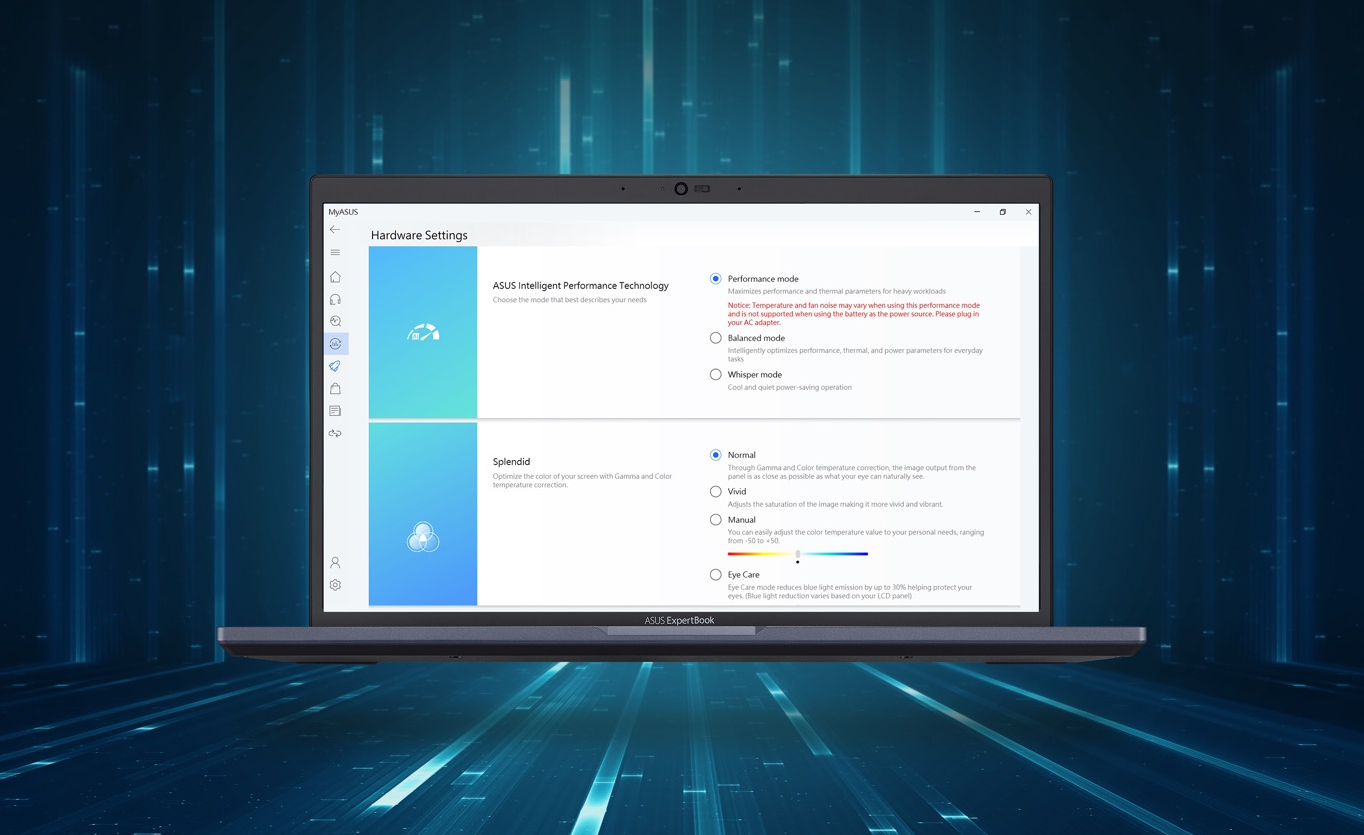Click the red end of temperature slider
The height and width of the screenshot is (835, 1364).
pos(732,553)
